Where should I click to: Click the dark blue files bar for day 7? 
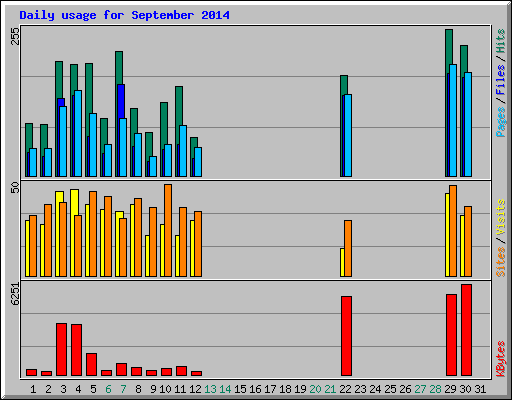tap(121, 101)
